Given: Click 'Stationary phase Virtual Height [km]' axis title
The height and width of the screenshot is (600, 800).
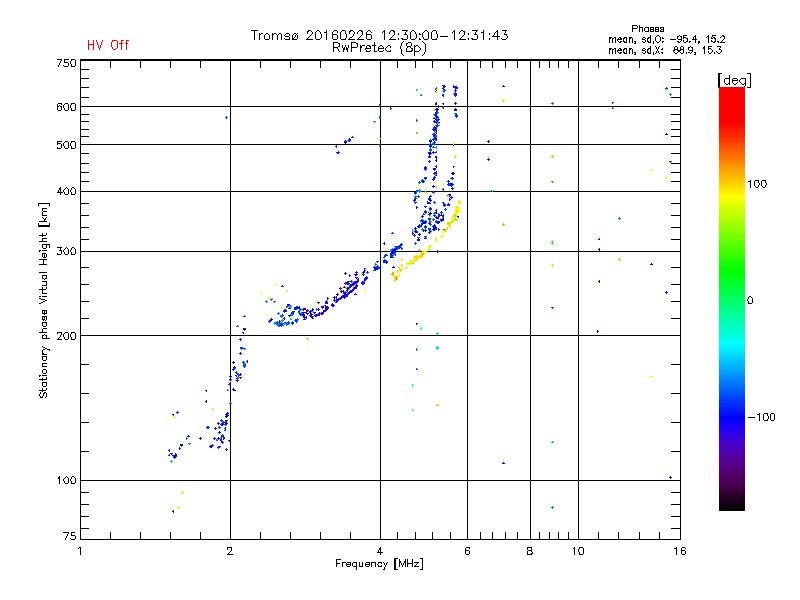Looking at the screenshot, I should click(x=44, y=301).
